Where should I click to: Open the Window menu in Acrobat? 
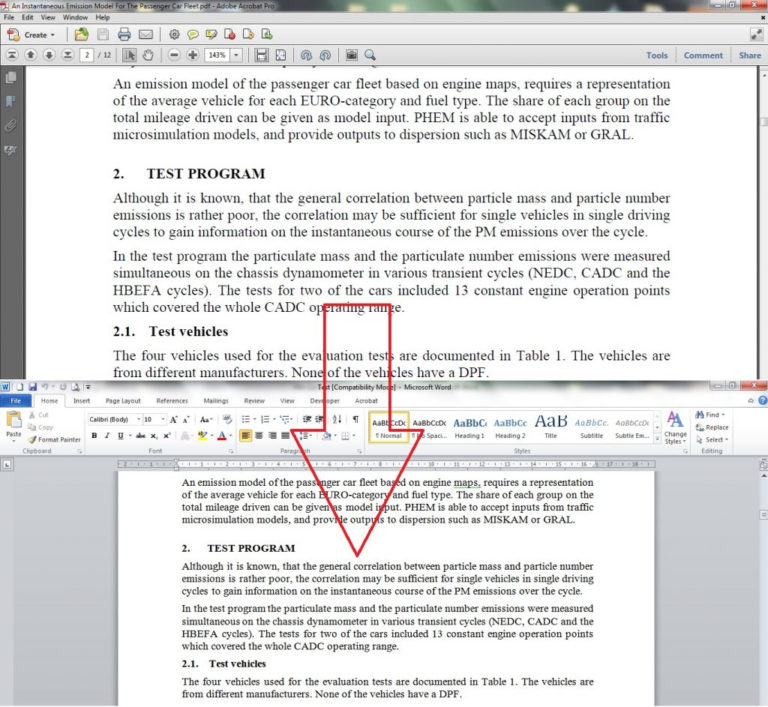click(75, 17)
